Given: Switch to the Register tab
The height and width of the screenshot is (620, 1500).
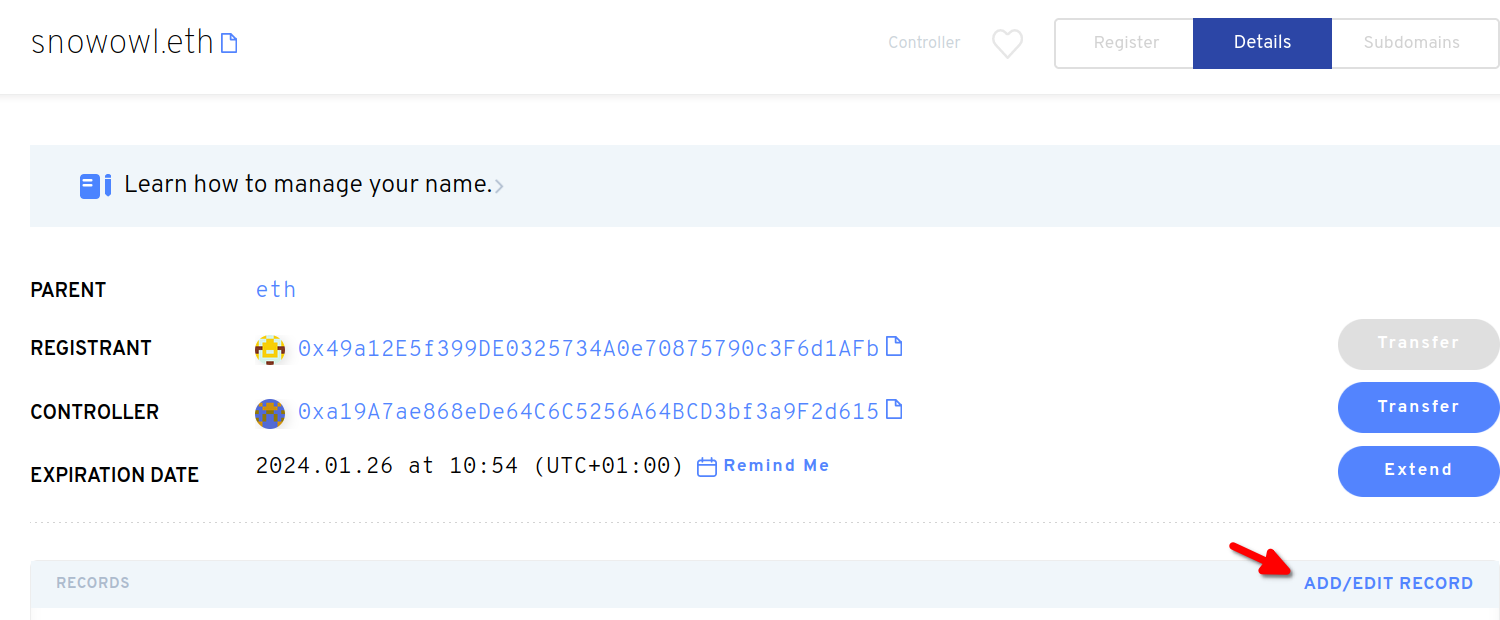Looking at the screenshot, I should (x=1125, y=43).
